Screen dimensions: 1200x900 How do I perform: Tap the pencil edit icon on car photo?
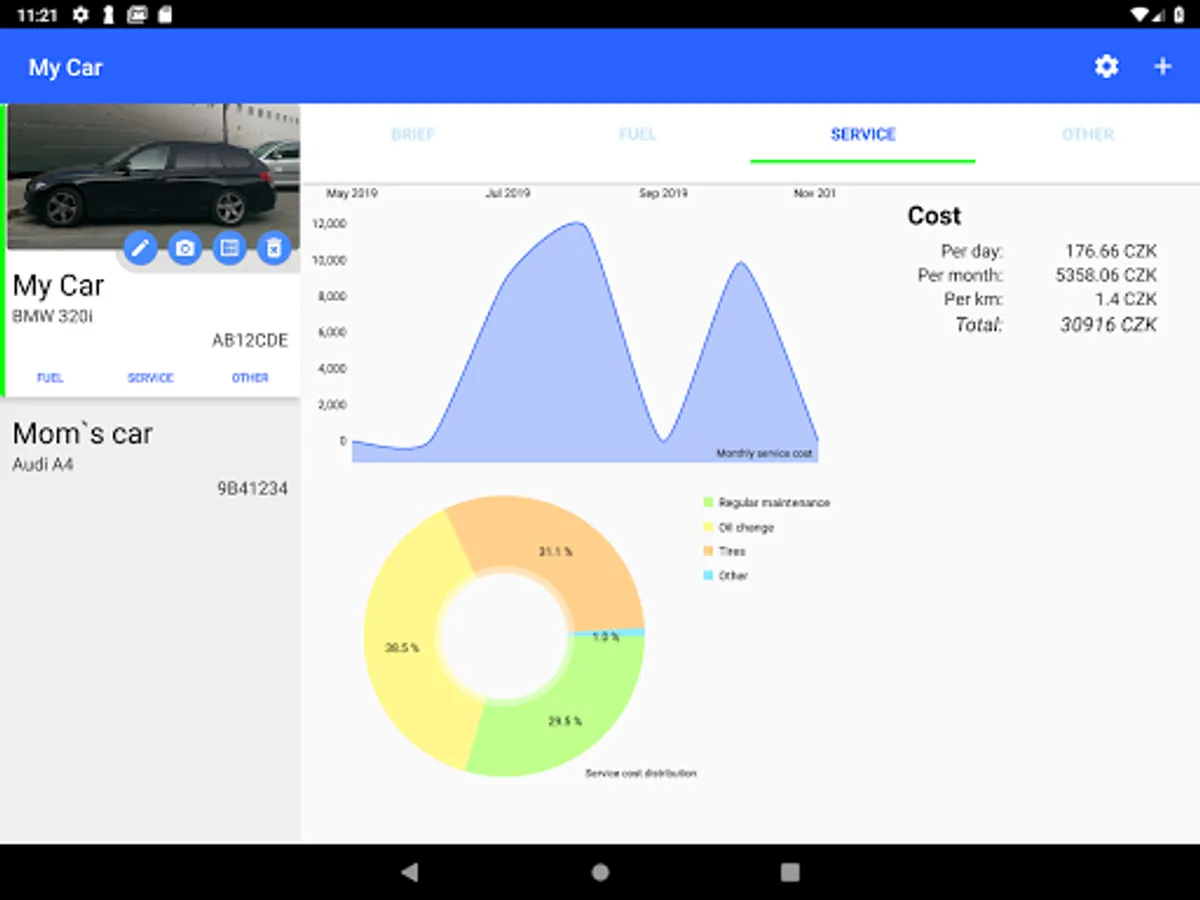pos(140,247)
